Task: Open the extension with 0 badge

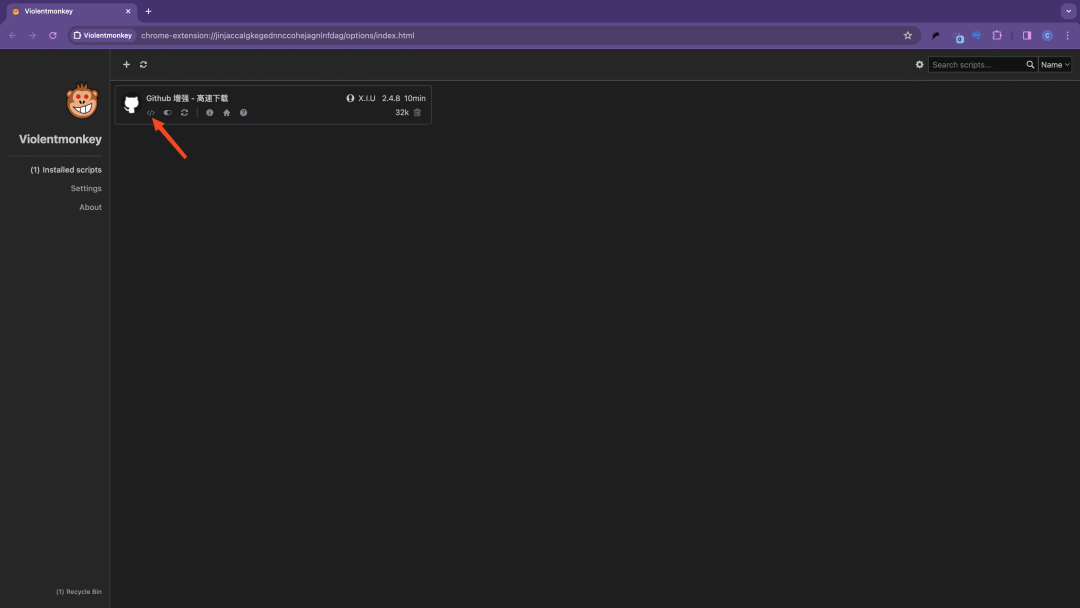Action: [957, 36]
